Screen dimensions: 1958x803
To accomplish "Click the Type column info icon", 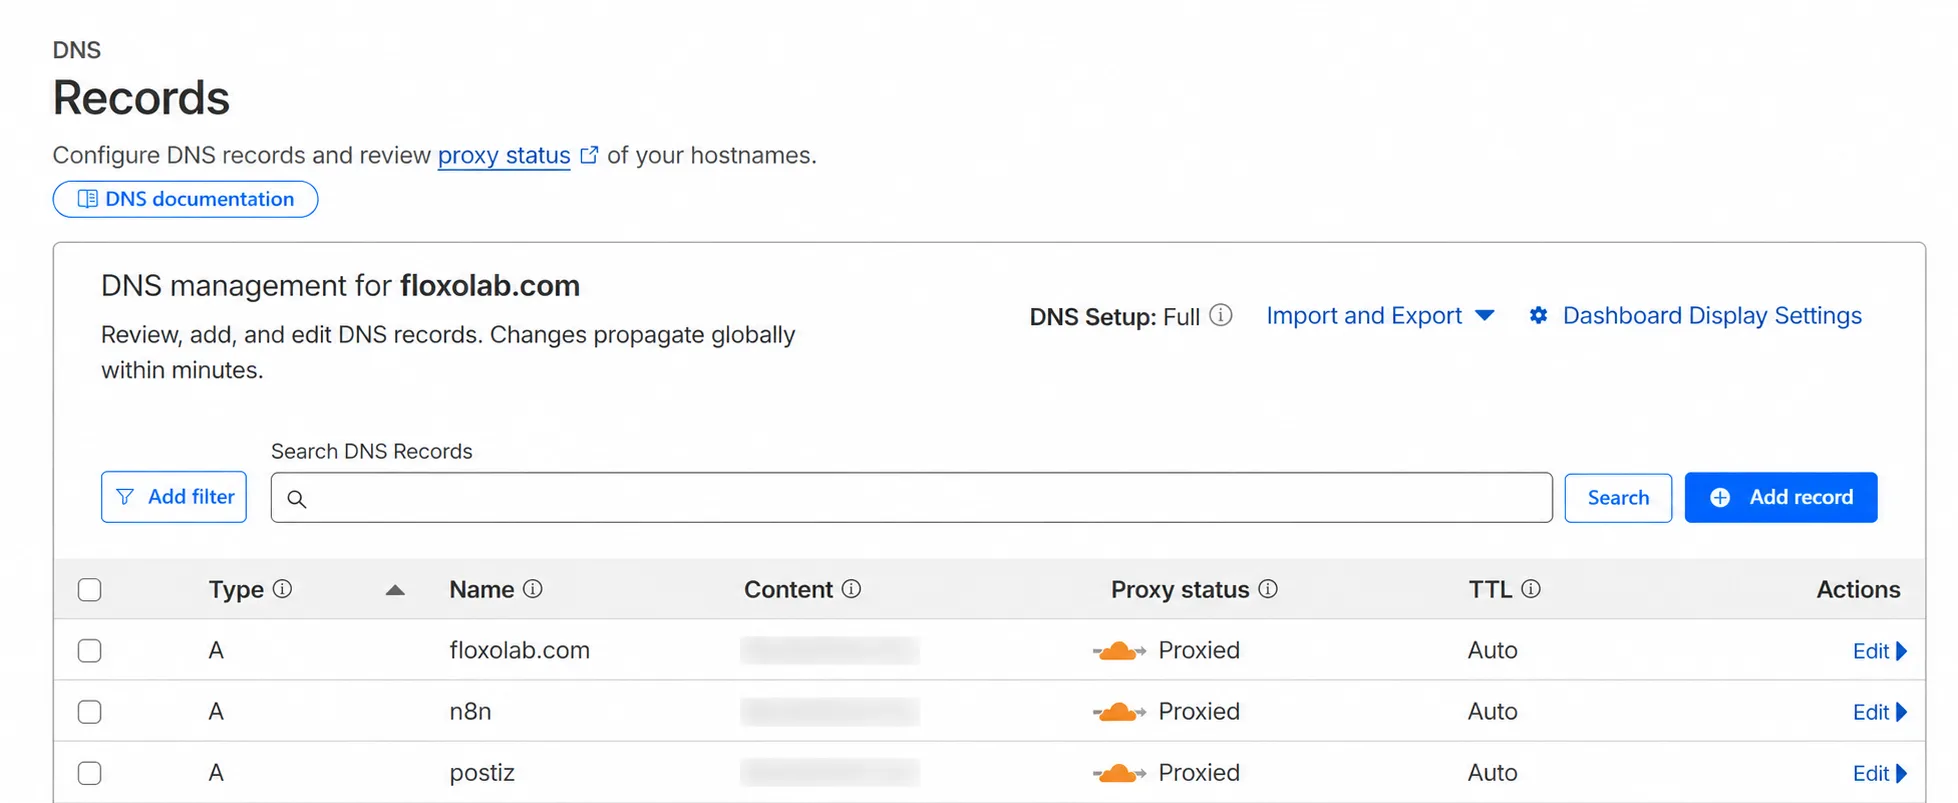I will click(x=283, y=589).
